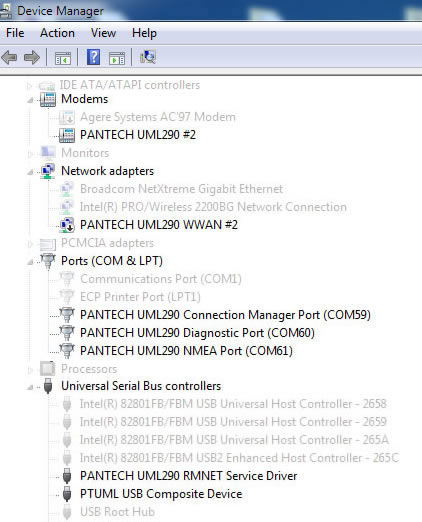The width and height of the screenshot is (422, 522).
Task: Click the Connection Manager Port (COM59) icon
Action: pyautogui.click(x=67, y=315)
